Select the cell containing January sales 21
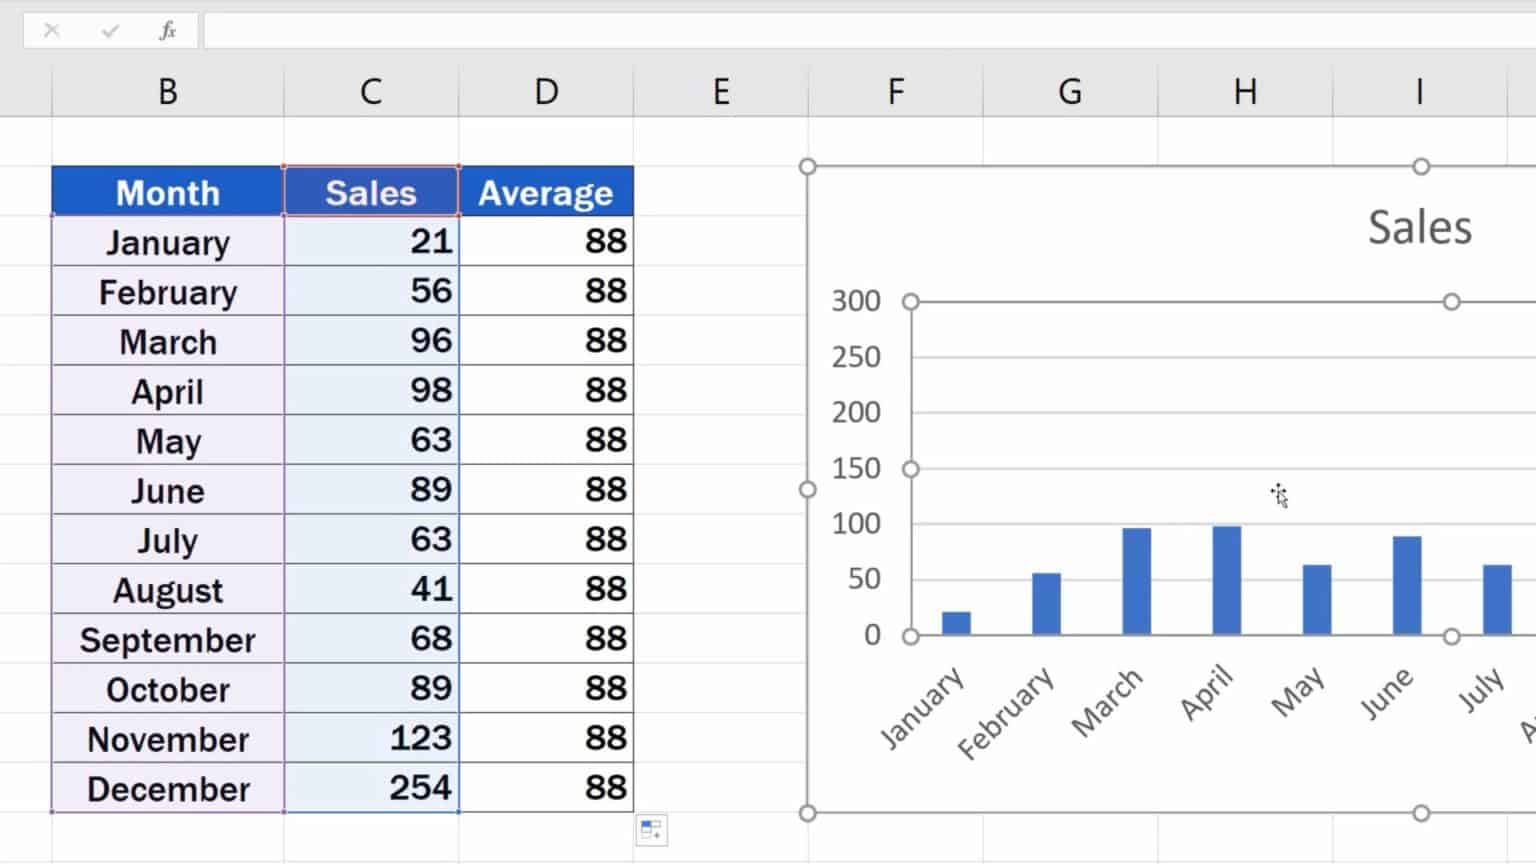This screenshot has height=864, width=1536. [371, 241]
